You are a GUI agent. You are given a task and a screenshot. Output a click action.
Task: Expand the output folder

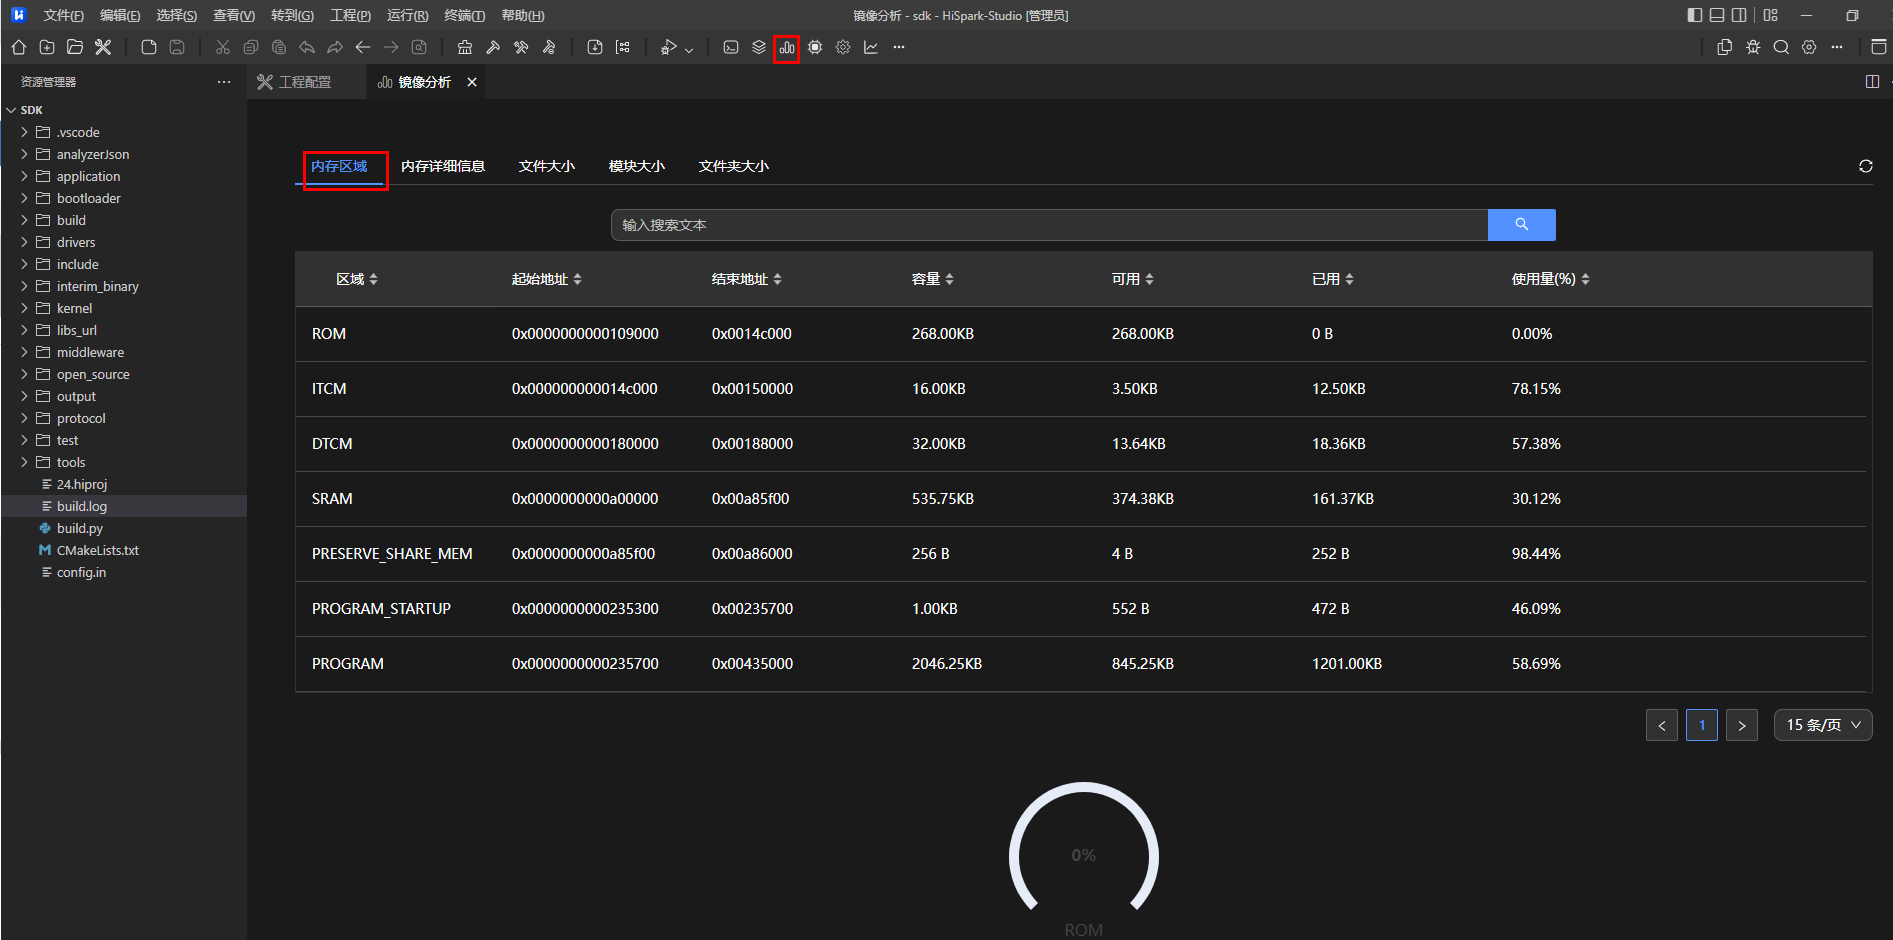(x=25, y=396)
